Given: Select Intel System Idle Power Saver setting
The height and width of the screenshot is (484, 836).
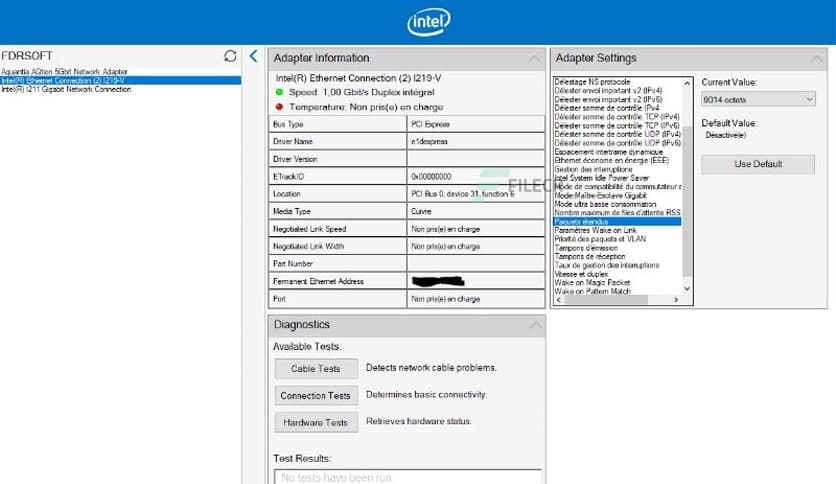Looking at the screenshot, I should 601,178.
